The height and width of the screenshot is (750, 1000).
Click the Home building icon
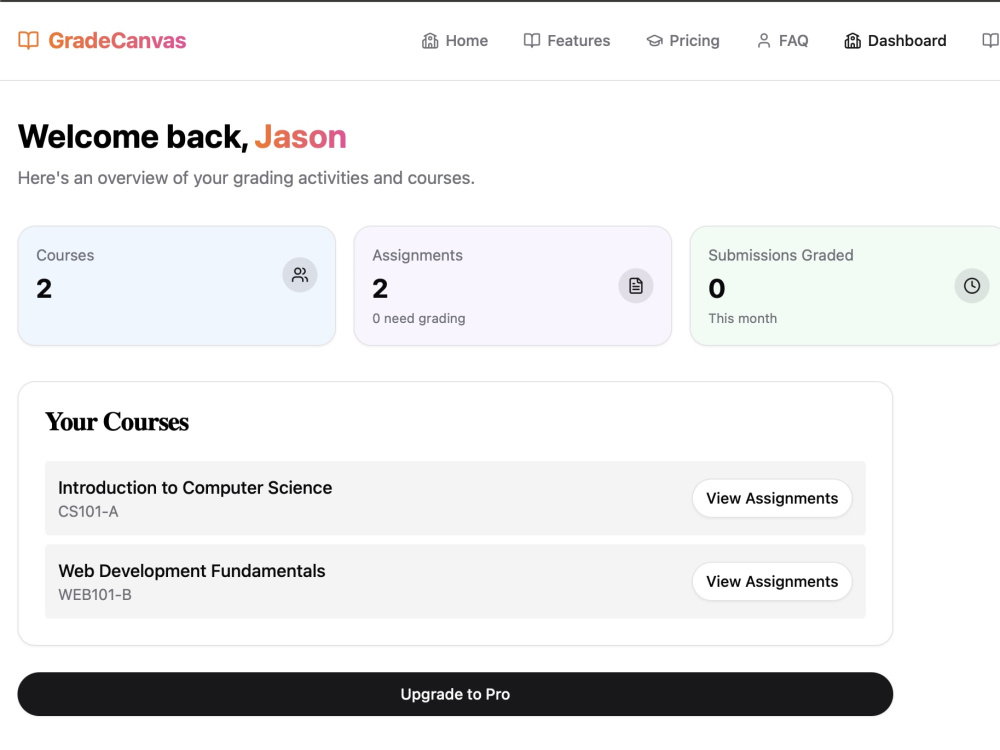[x=430, y=41]
